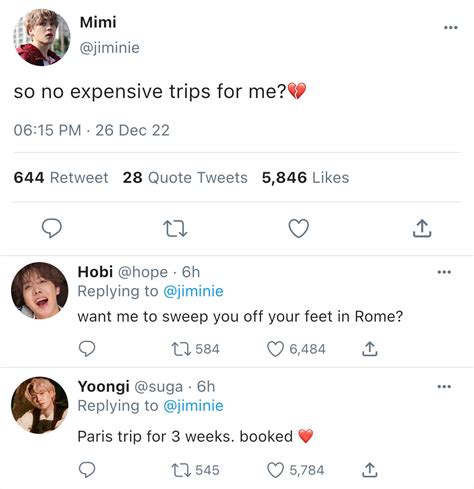The width and height of the screenshot is (474, 489).
Task: Open more options on Mimi's tweet
Action: tap(451, 27)
